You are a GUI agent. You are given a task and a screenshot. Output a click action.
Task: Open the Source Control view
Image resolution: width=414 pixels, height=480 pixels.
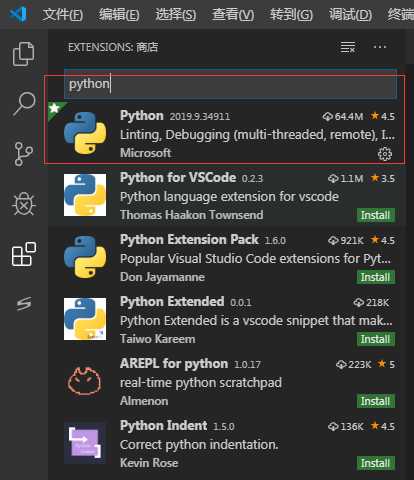pos(24,154)
